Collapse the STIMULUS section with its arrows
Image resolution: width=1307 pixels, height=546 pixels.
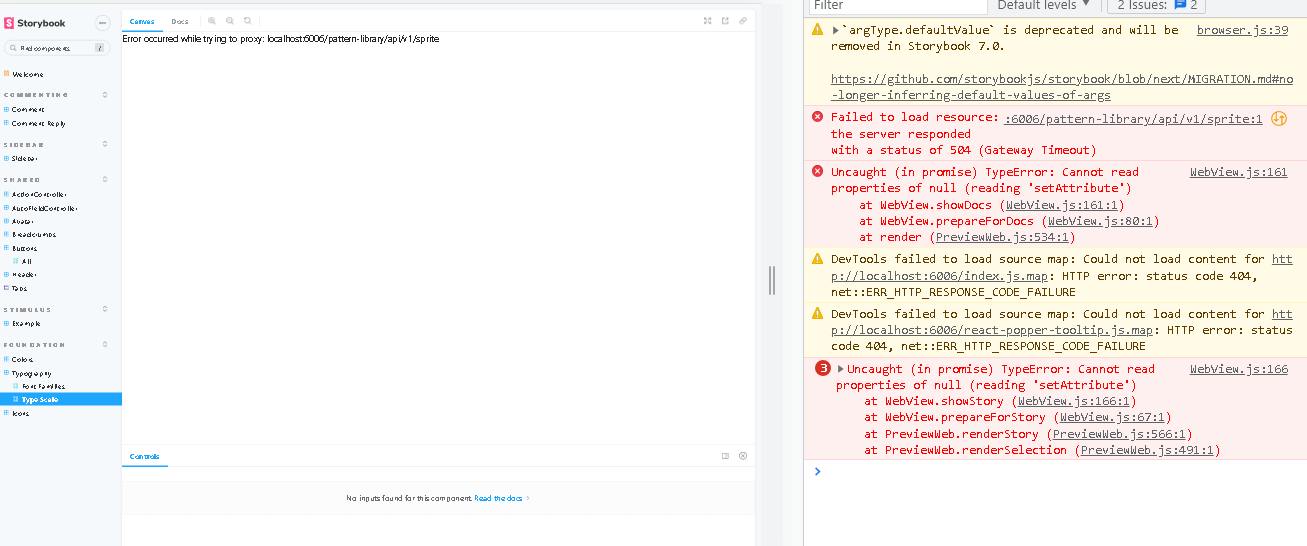coord(105,310)
